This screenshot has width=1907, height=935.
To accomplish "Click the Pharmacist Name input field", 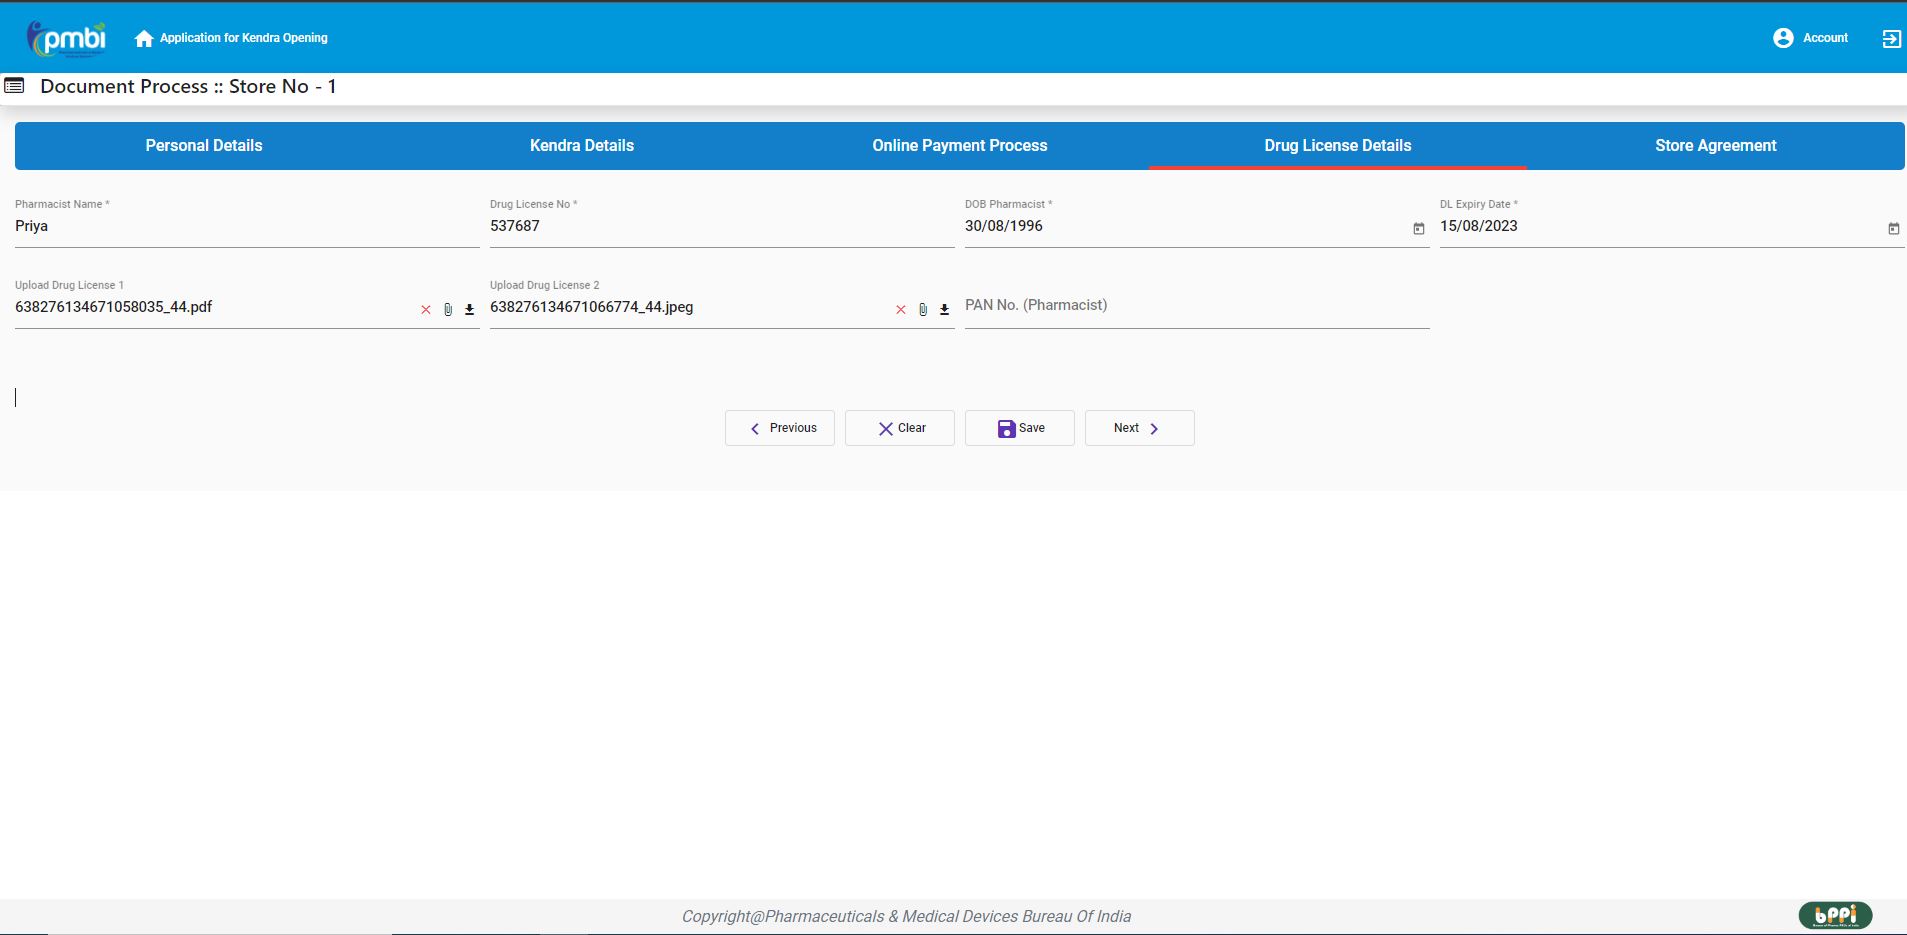I will click(x=246, y=227).
